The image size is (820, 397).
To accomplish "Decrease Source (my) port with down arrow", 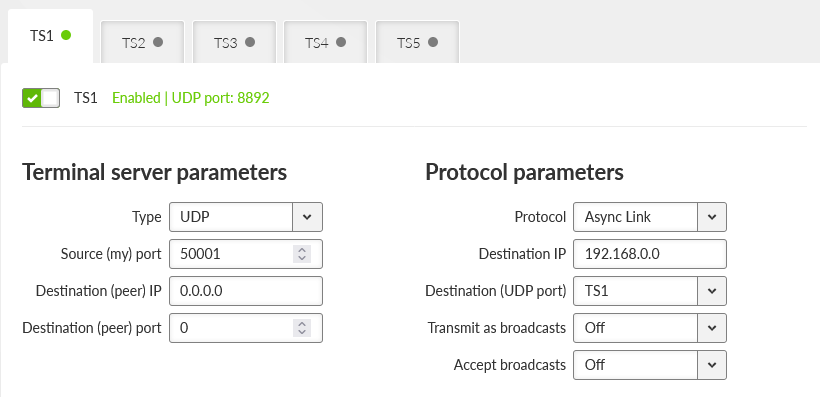I will point(302,258).
